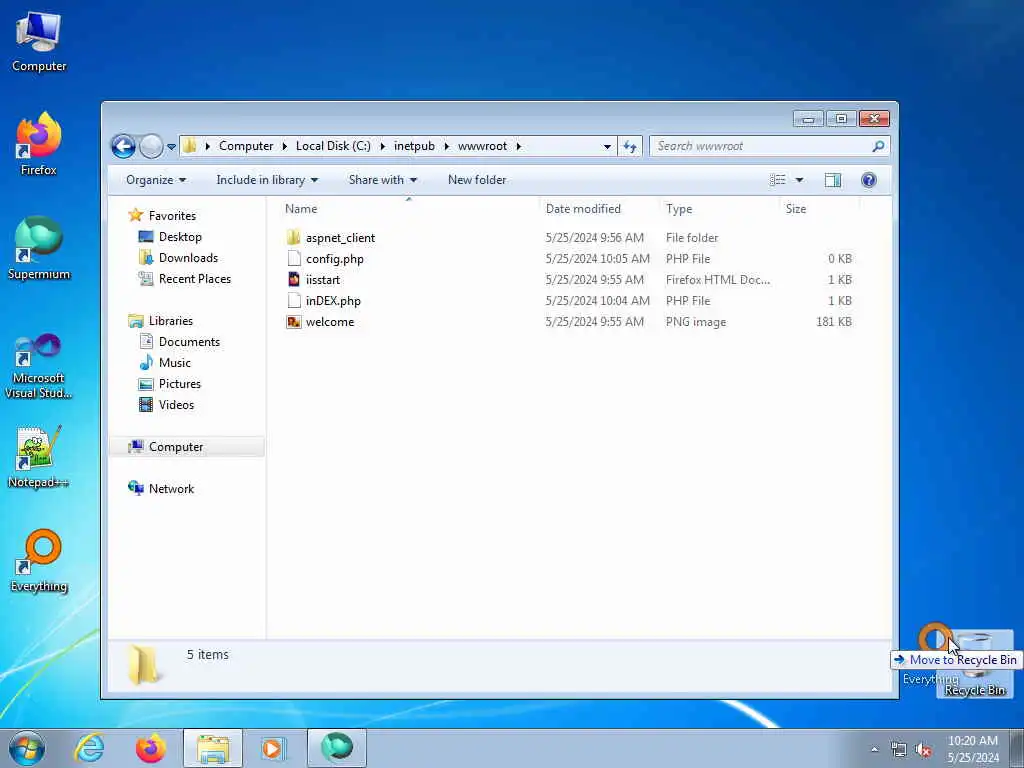Open Desktop under Favorites
This screenshot has width=1024, height=768.
(171, 236)
